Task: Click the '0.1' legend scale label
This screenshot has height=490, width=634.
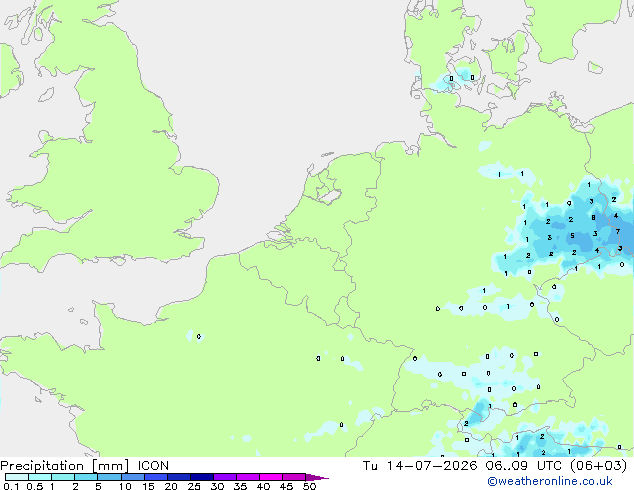Action: tap(11, 486)
